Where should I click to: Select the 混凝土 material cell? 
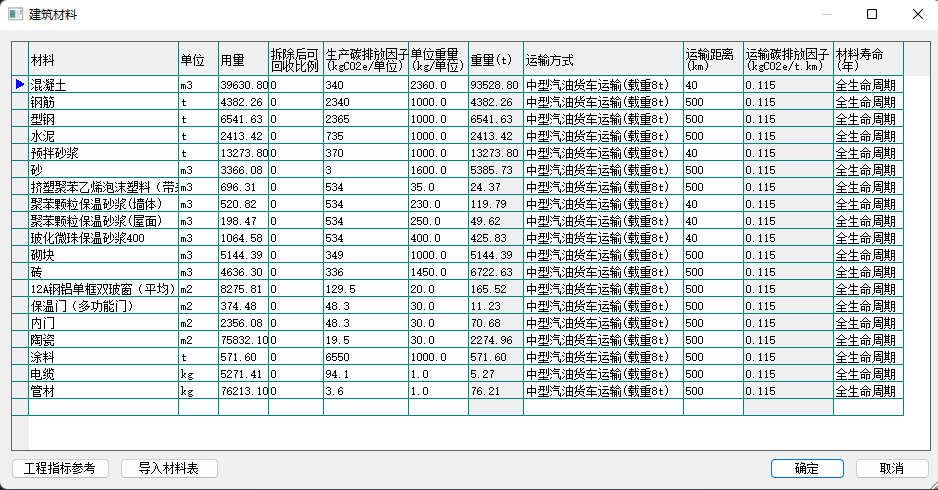pos(102,86)
